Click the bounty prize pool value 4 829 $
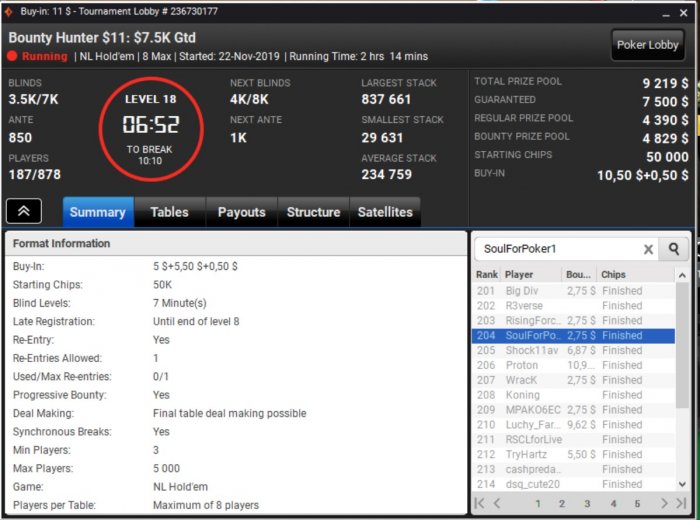 665,138
